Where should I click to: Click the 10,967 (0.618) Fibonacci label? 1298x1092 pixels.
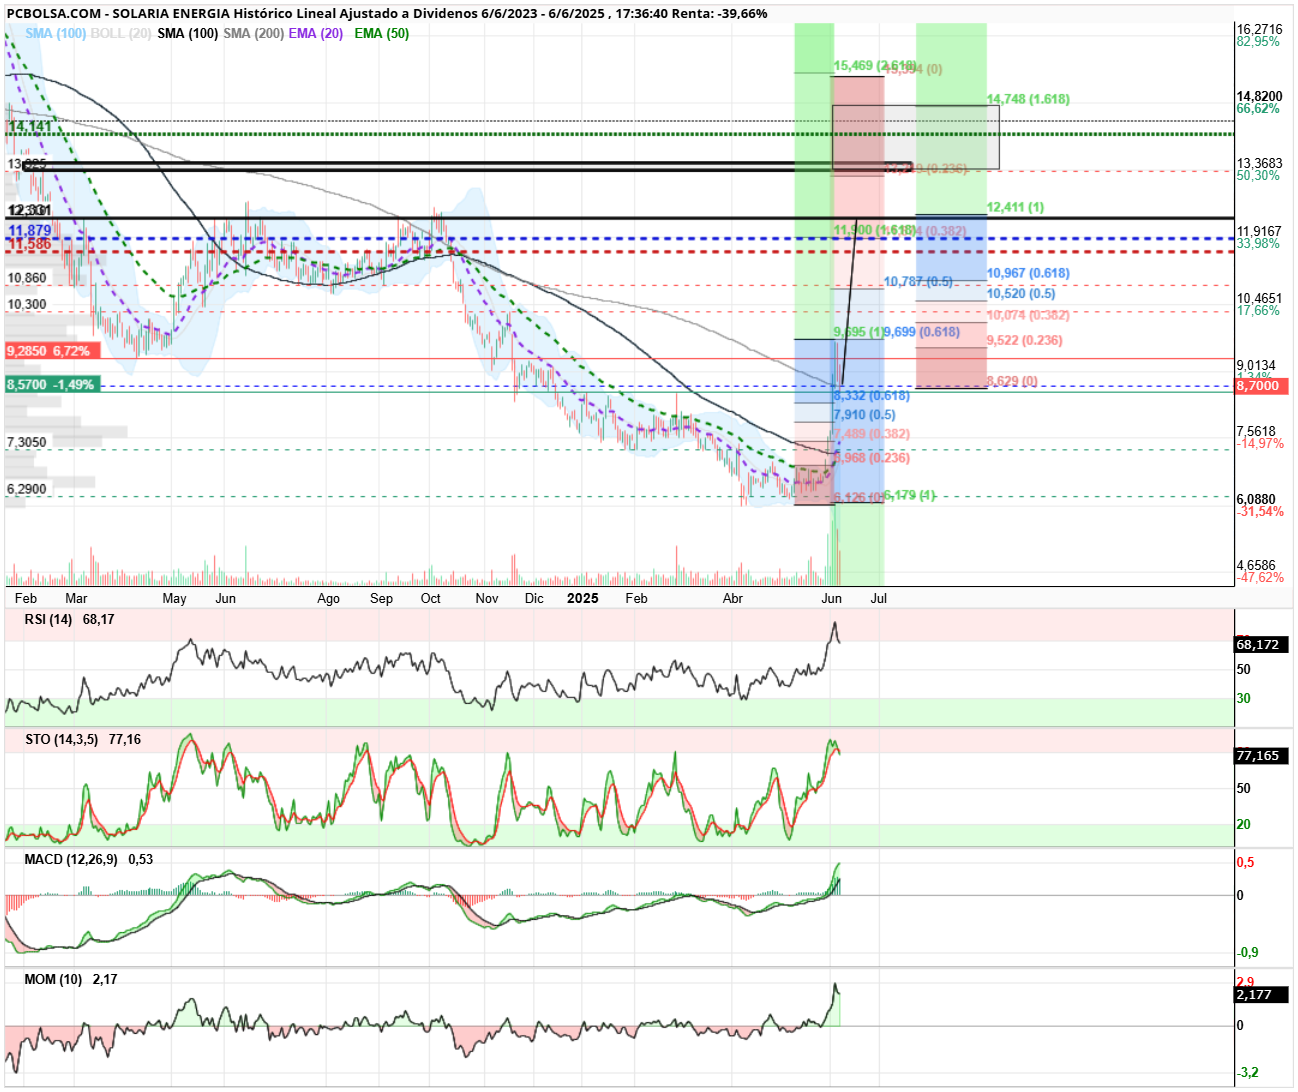(1028, 273)
